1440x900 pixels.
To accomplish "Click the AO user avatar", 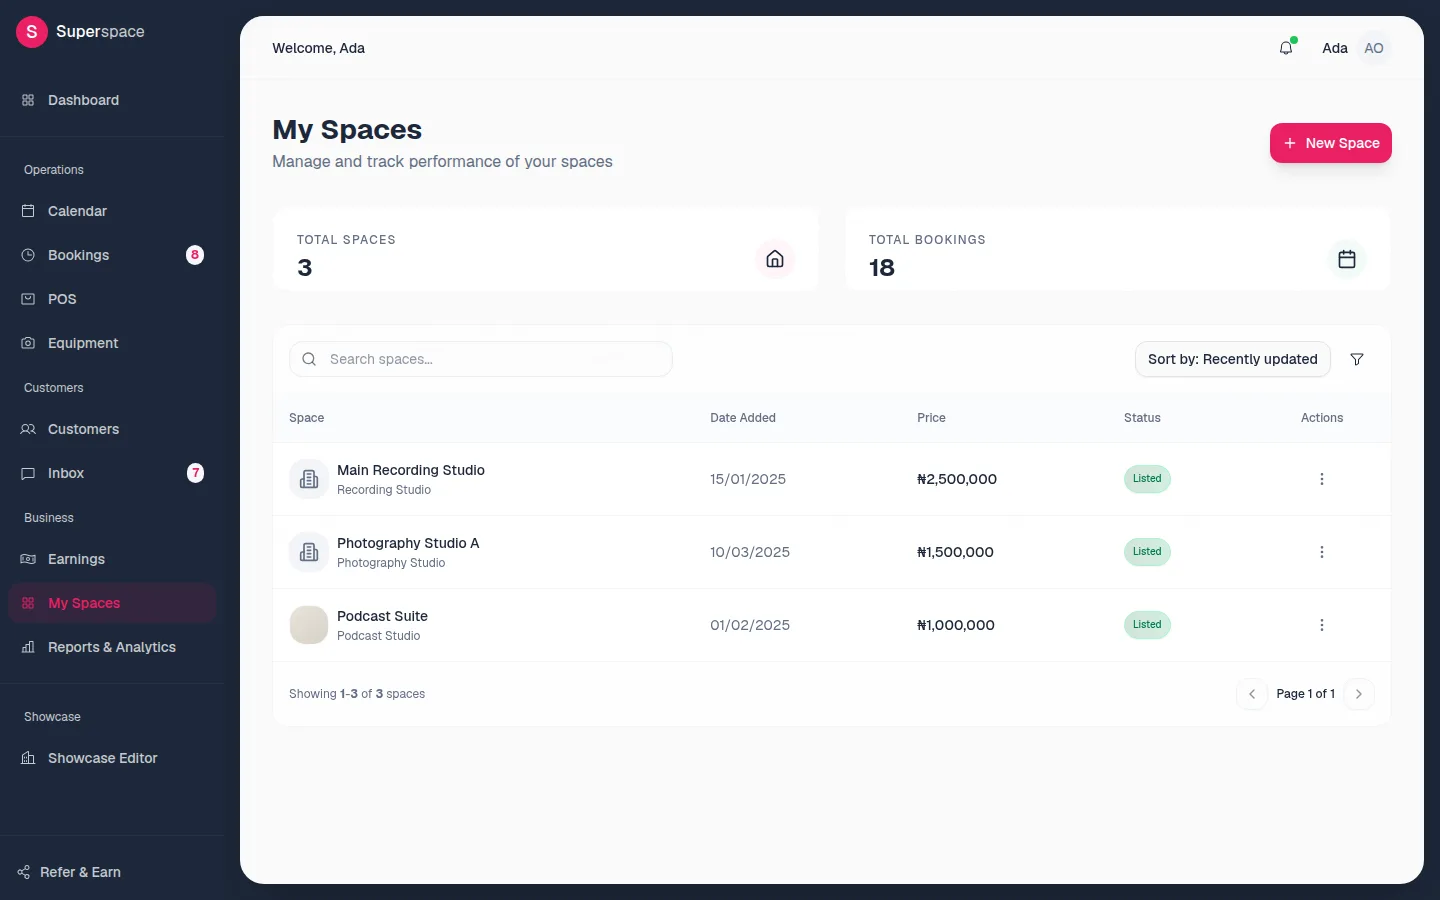I will tap(1374, 48).
